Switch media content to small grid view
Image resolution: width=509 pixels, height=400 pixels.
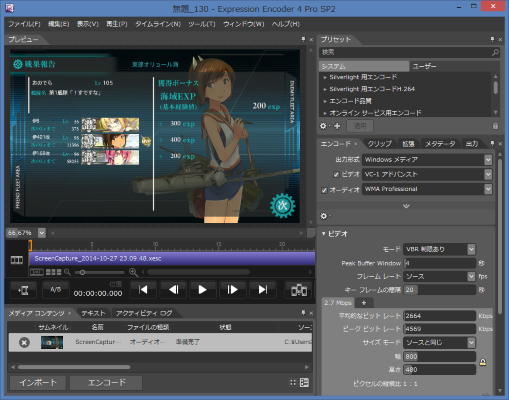[x=293, y=383]
